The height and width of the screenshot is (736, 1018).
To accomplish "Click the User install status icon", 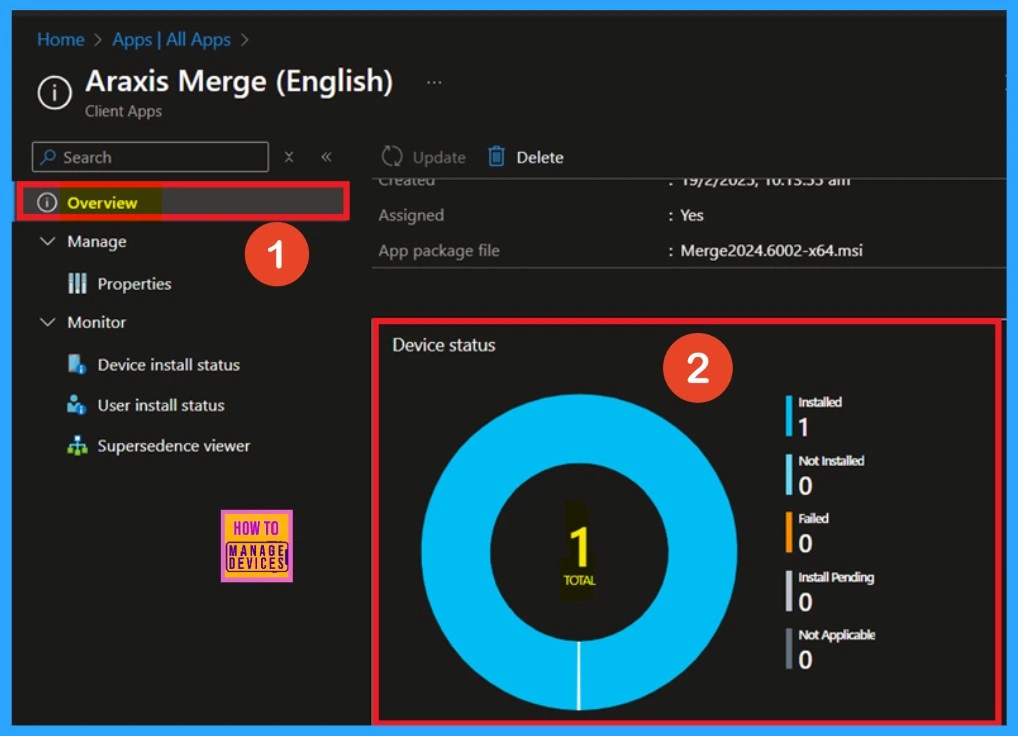I will (77, 404).
